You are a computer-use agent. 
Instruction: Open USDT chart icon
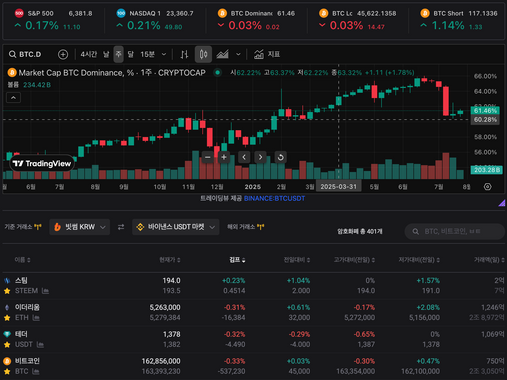click(x=40, y=344)
